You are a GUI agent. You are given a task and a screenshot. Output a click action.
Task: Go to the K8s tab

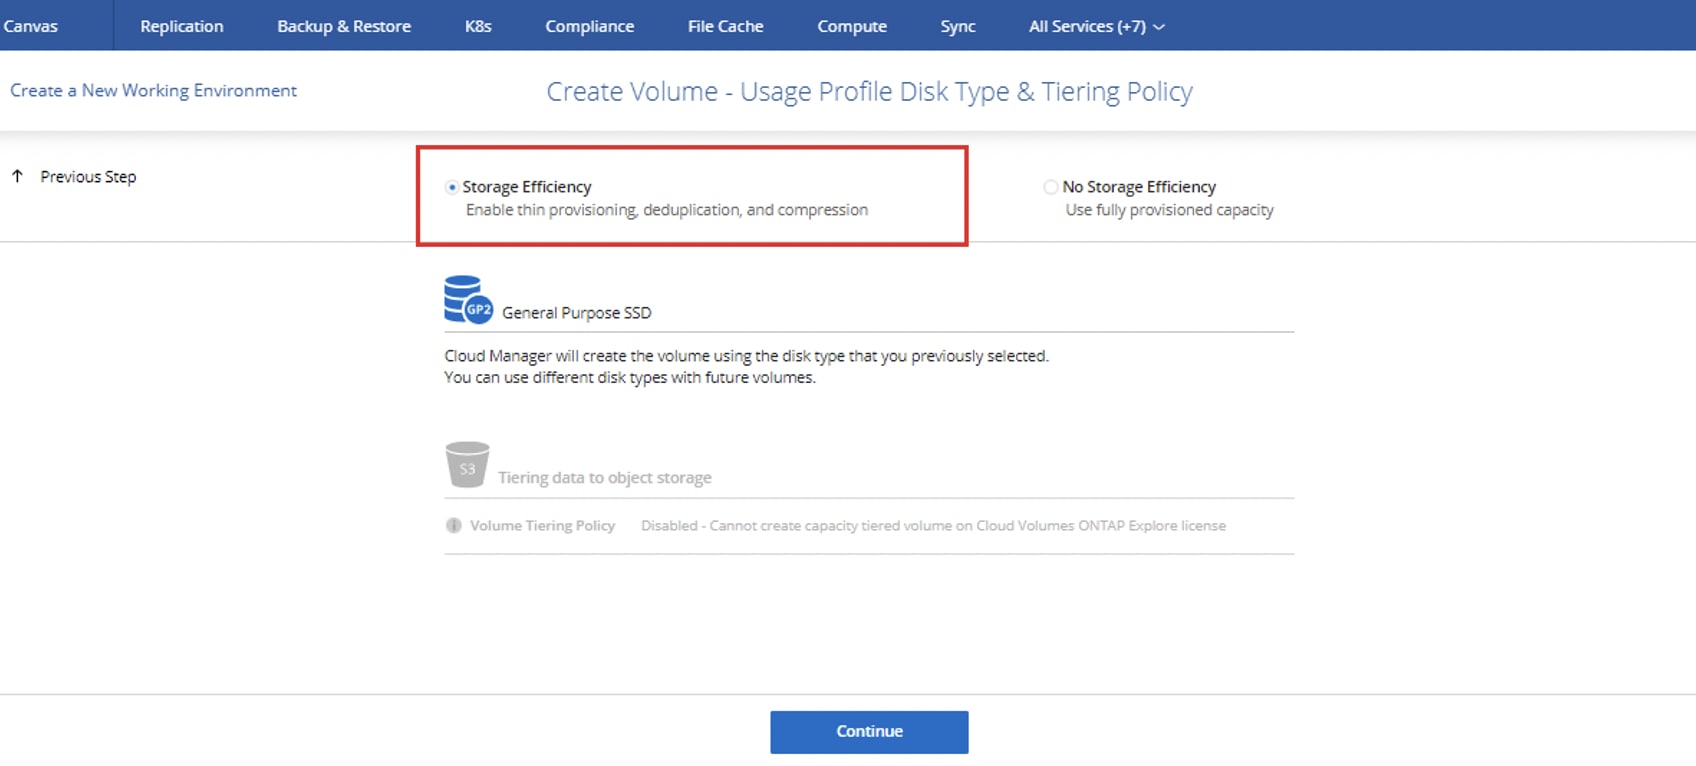click(478, 26)
